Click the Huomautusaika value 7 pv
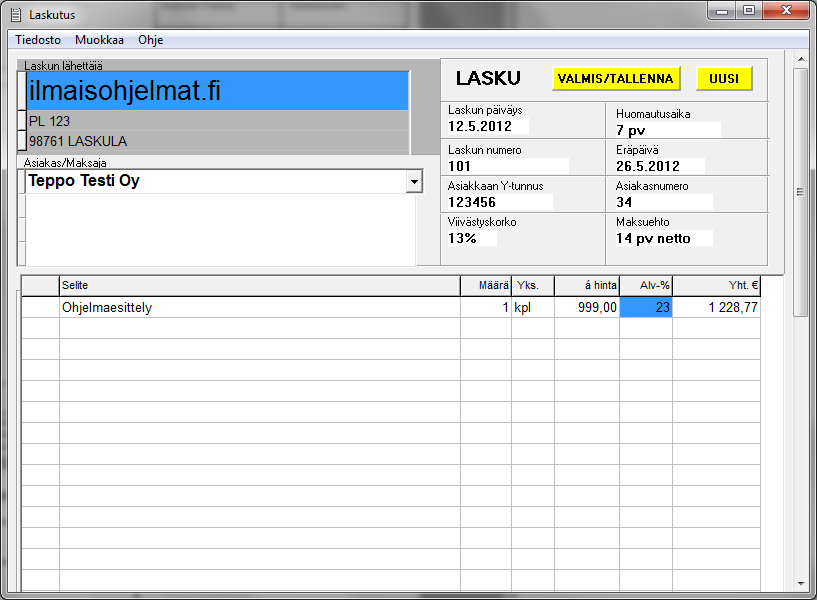 (x=667, y=130)
